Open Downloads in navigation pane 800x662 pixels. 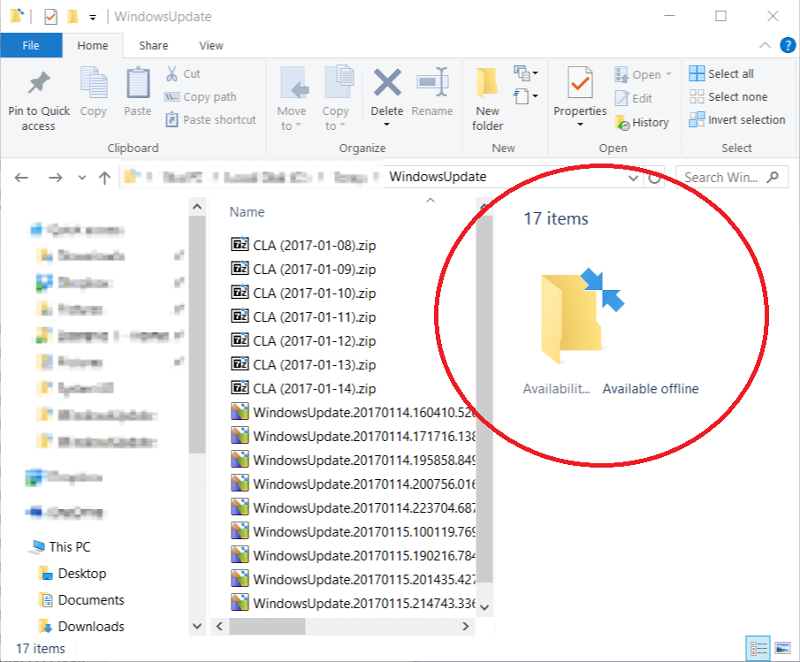(x=82, y=626)
